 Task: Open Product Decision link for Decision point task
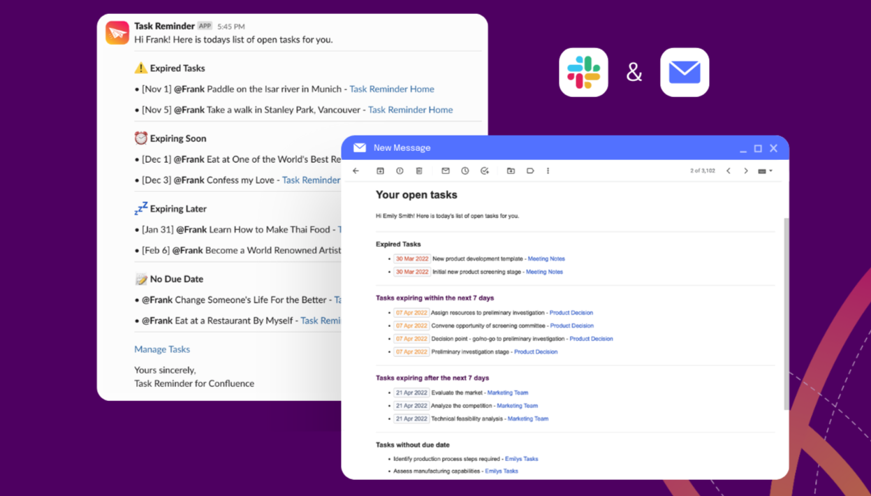coord(591,339)
